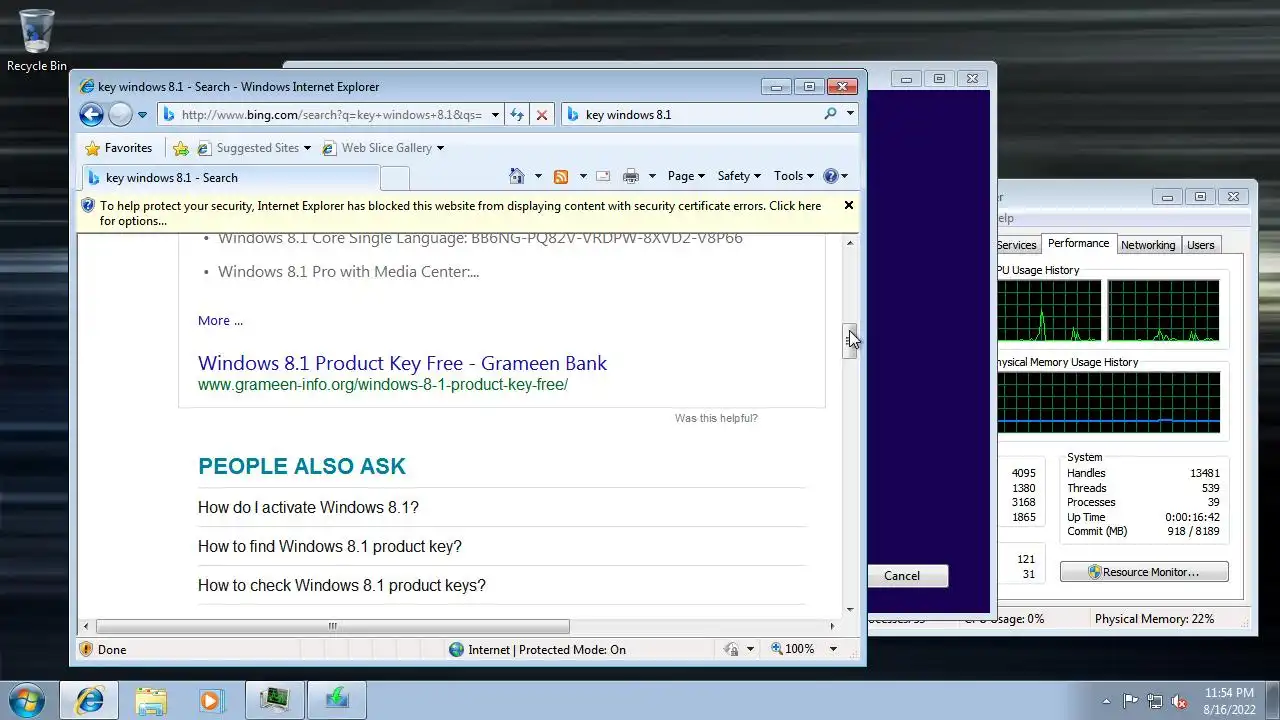Click the Read Mail icon

click(603, 176)
